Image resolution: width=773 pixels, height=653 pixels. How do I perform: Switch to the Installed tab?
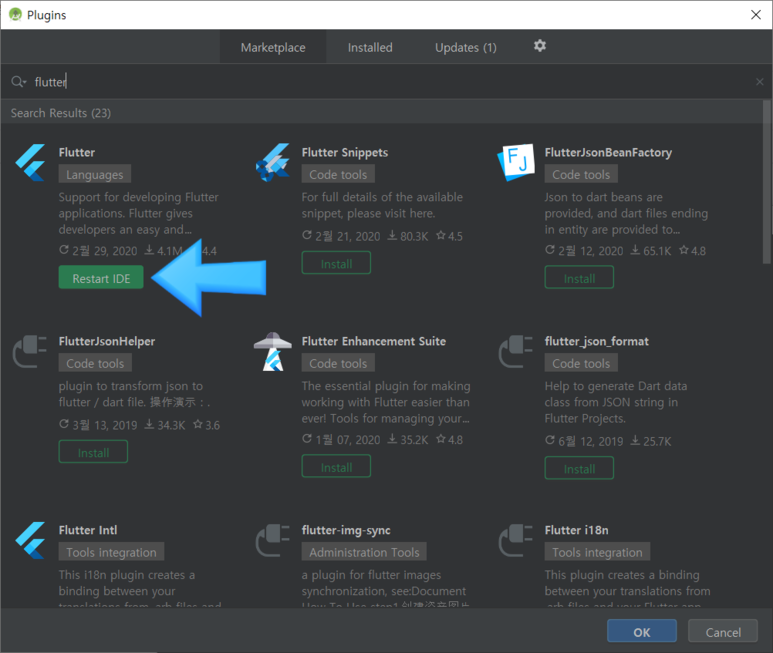[370, 47]
